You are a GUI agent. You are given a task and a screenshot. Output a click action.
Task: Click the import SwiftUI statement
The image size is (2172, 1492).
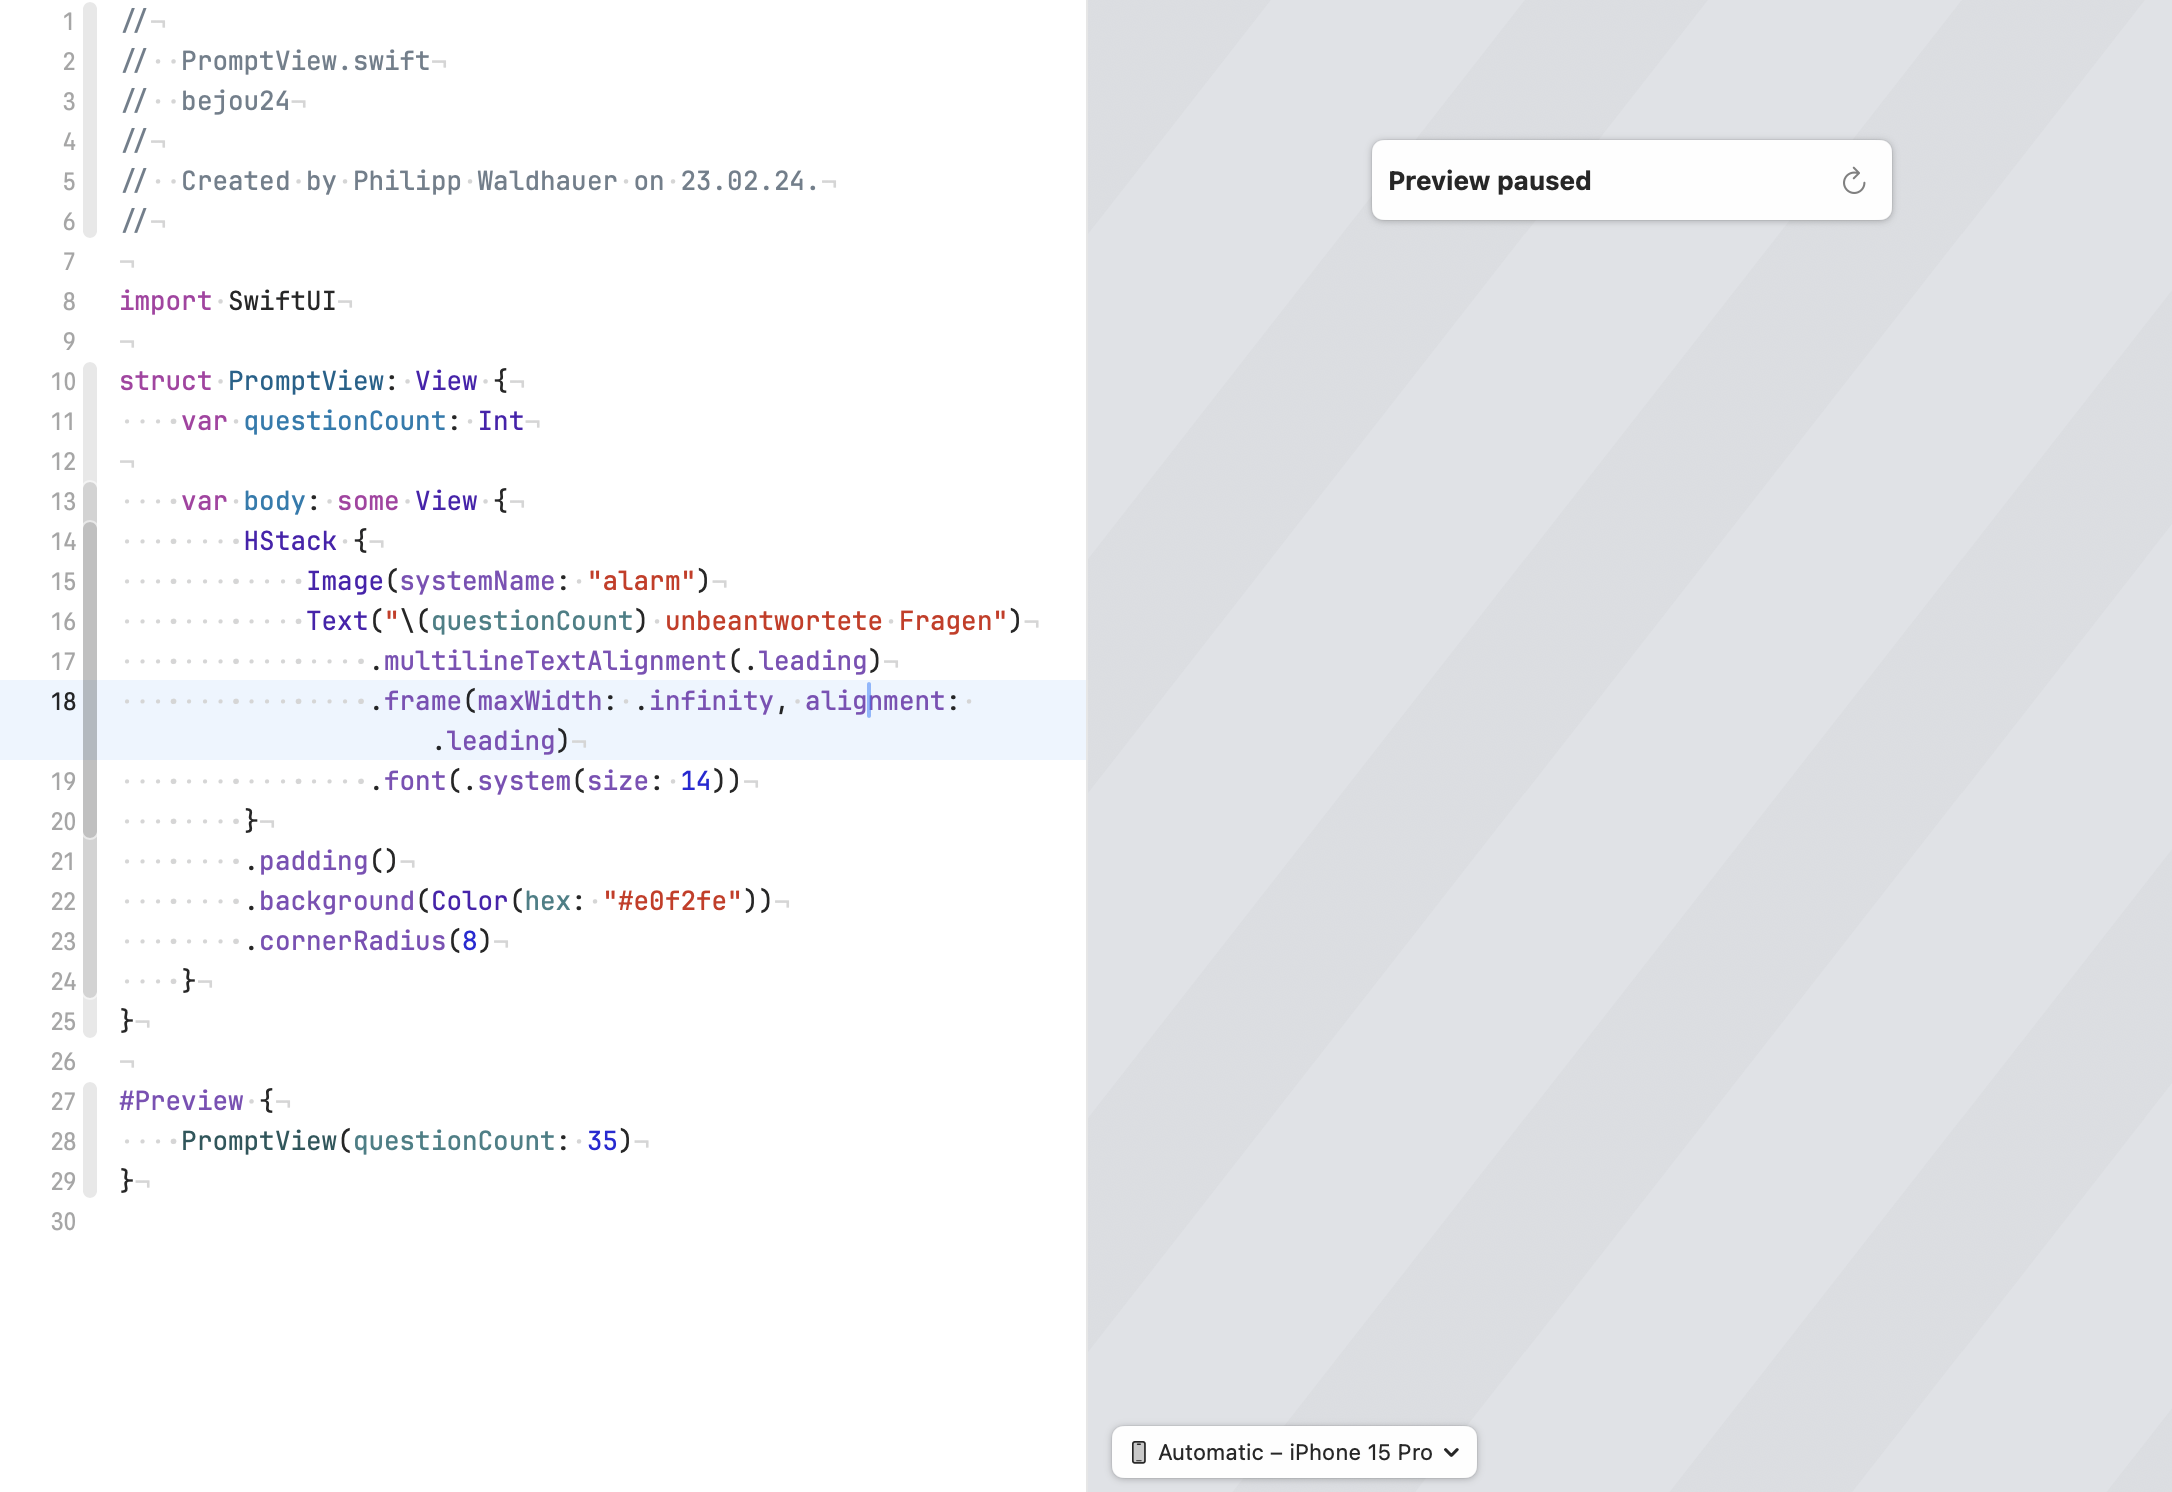point(228,300)
